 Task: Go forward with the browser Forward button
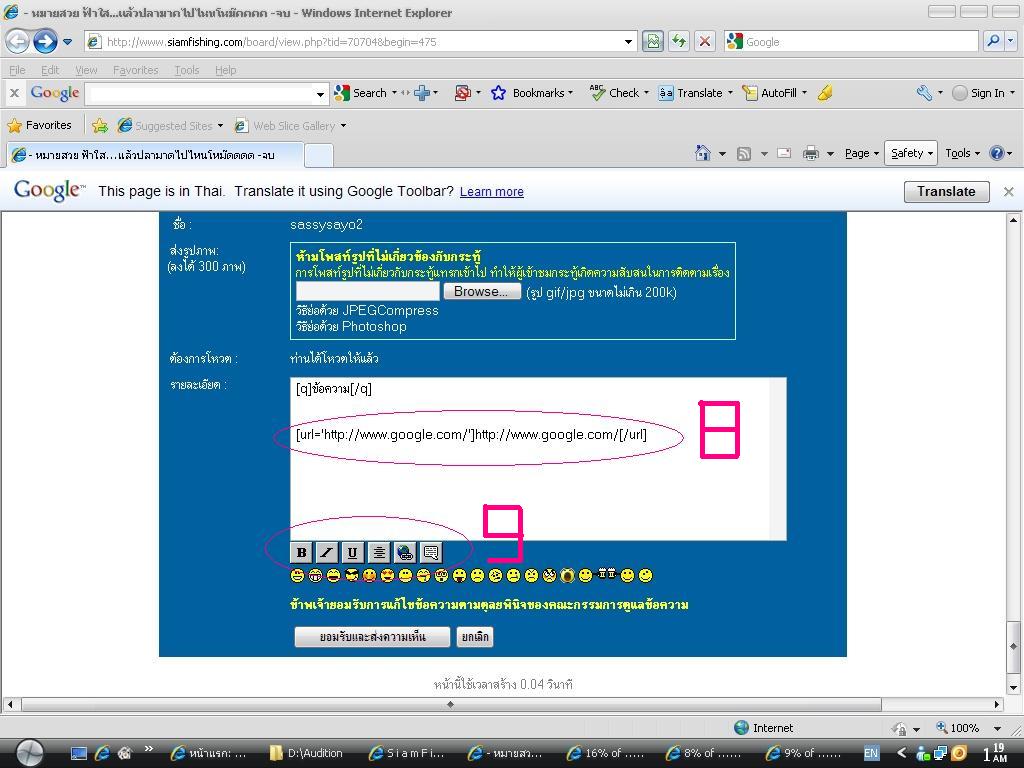[44, 42]
